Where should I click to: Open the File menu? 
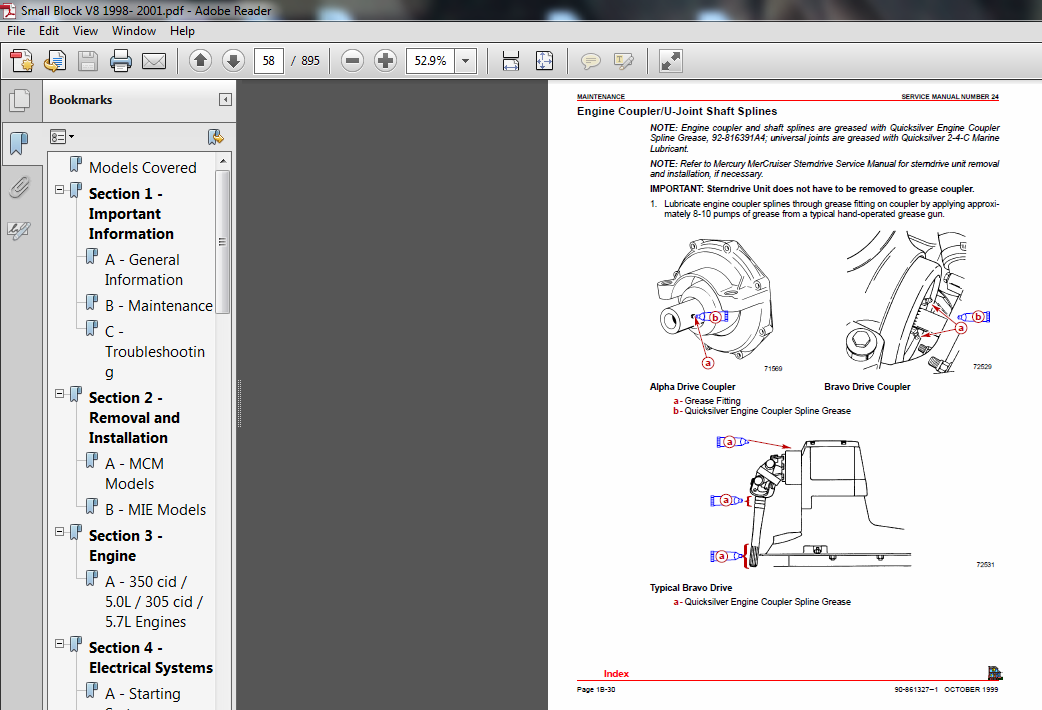coord(16,31)
